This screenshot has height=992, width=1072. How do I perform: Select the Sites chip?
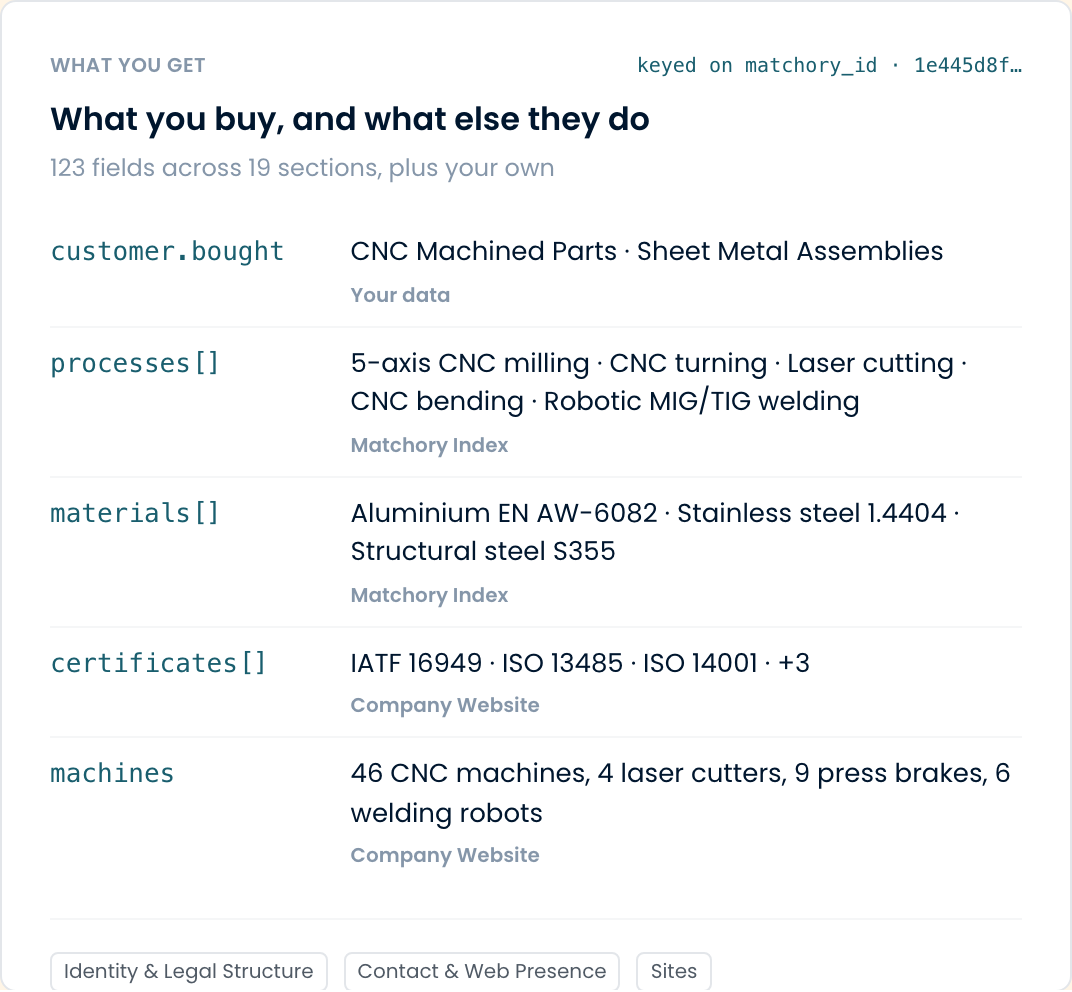click(x=673, y=971)
